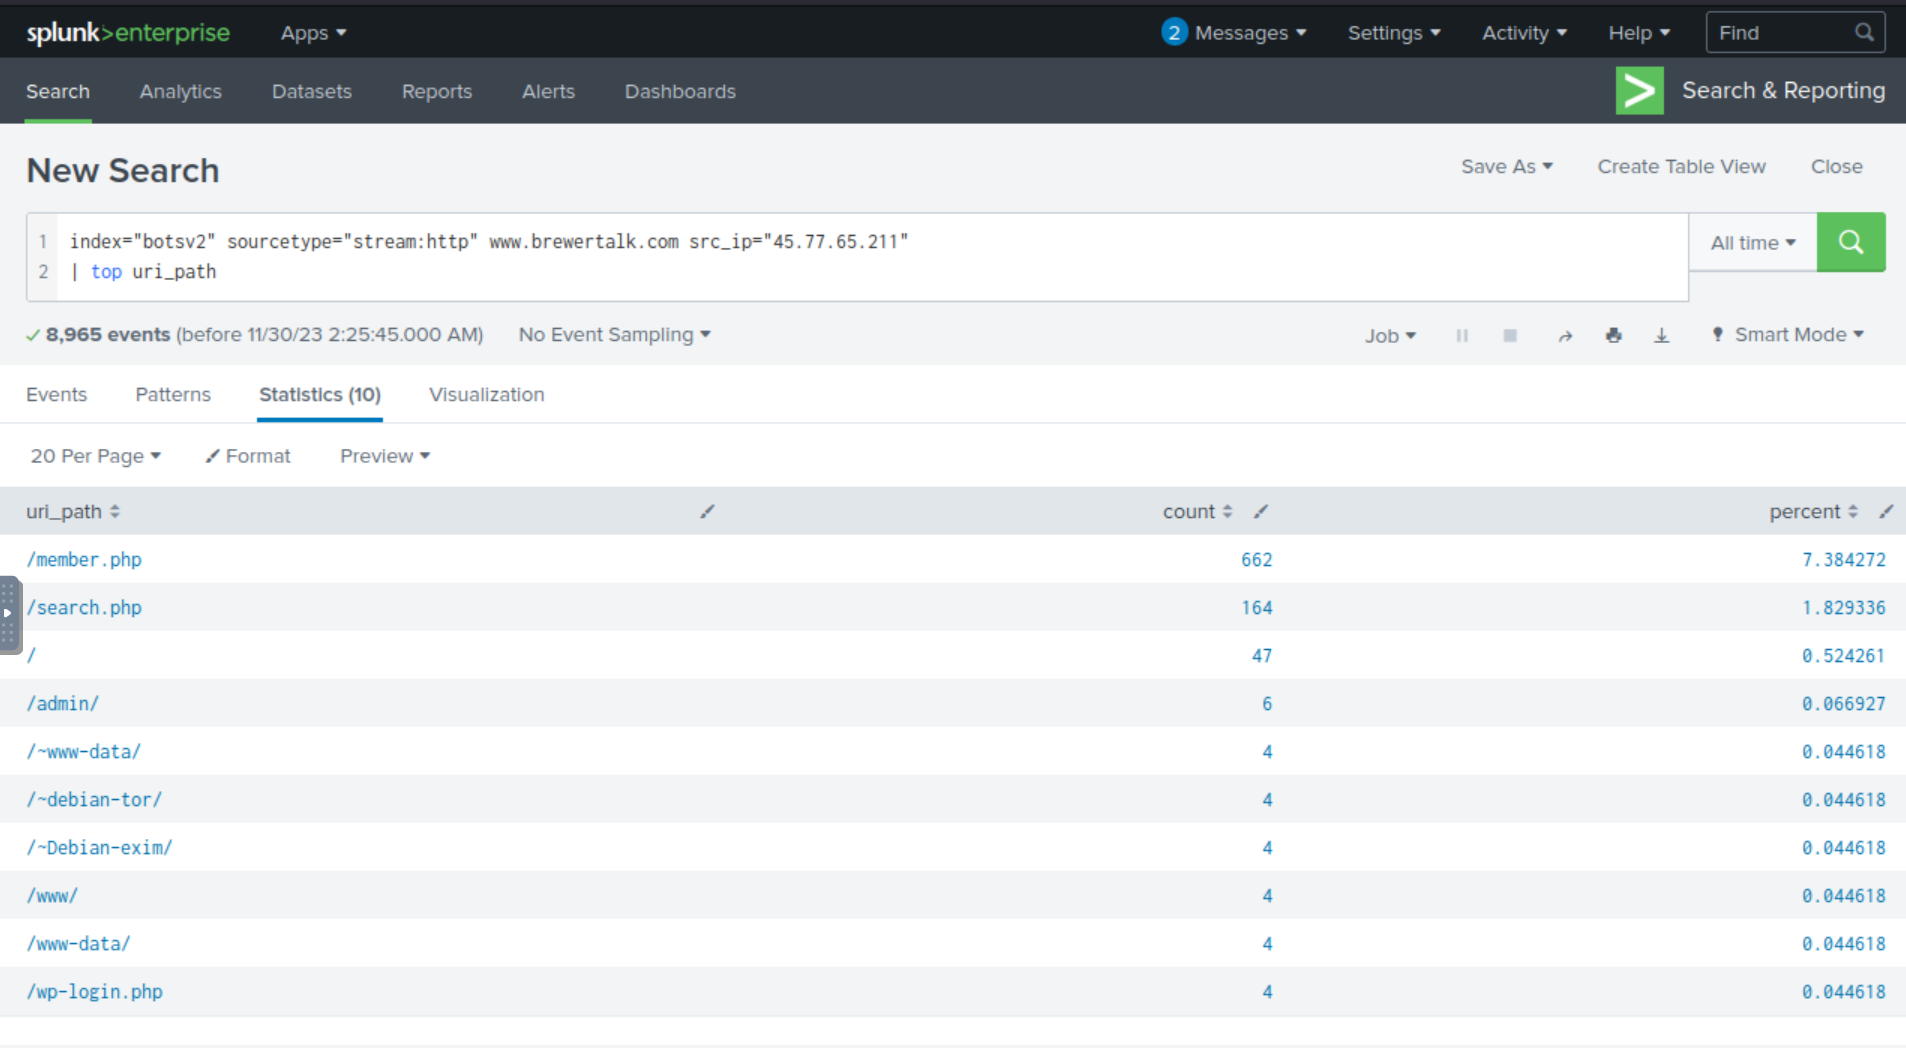Image resolution: width=1906 pixels, height=1048 pixels.
Task: Open the Job dropdown
Action: (1390, 336)
